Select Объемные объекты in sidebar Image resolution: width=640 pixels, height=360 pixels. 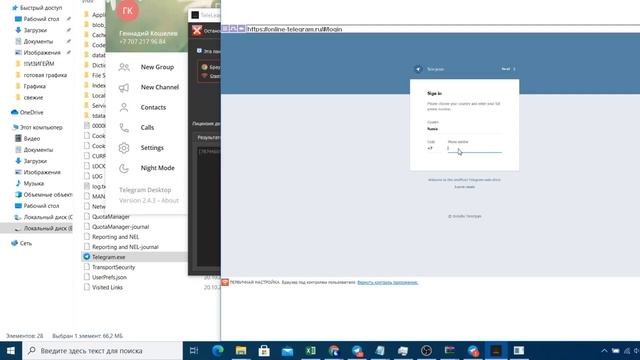pyautogui.click(x=48, y=195)
